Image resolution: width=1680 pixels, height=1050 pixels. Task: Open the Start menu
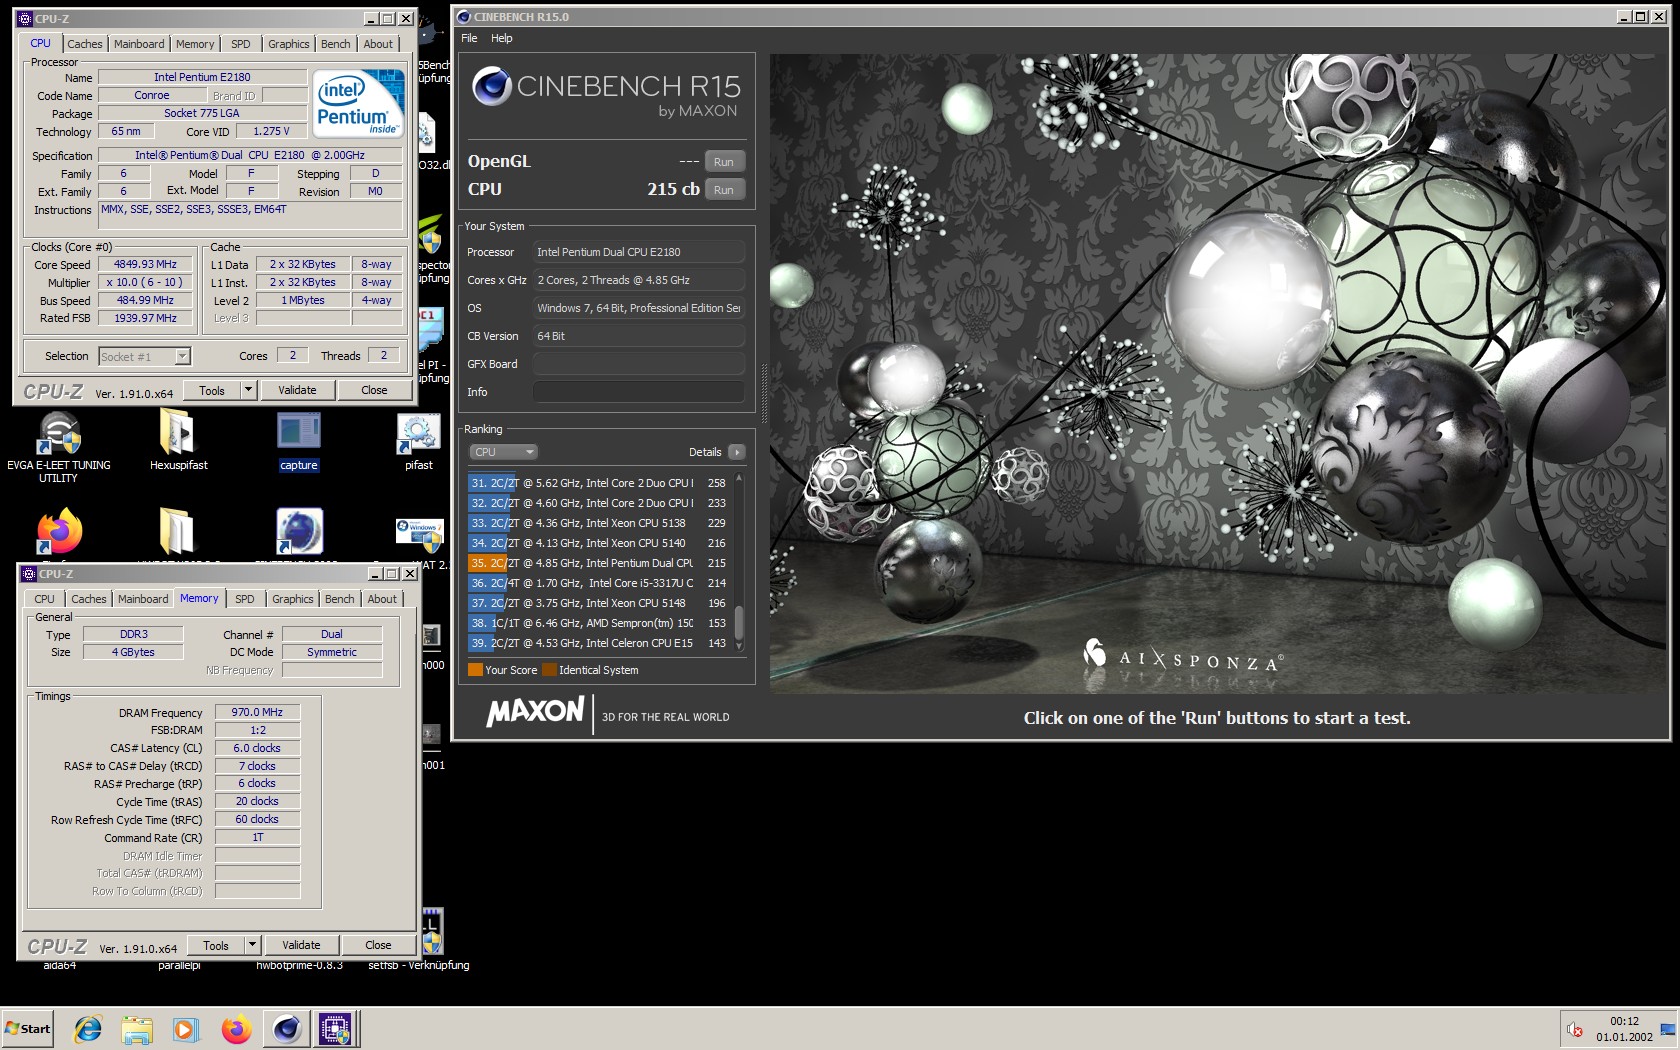point(28,1029)
